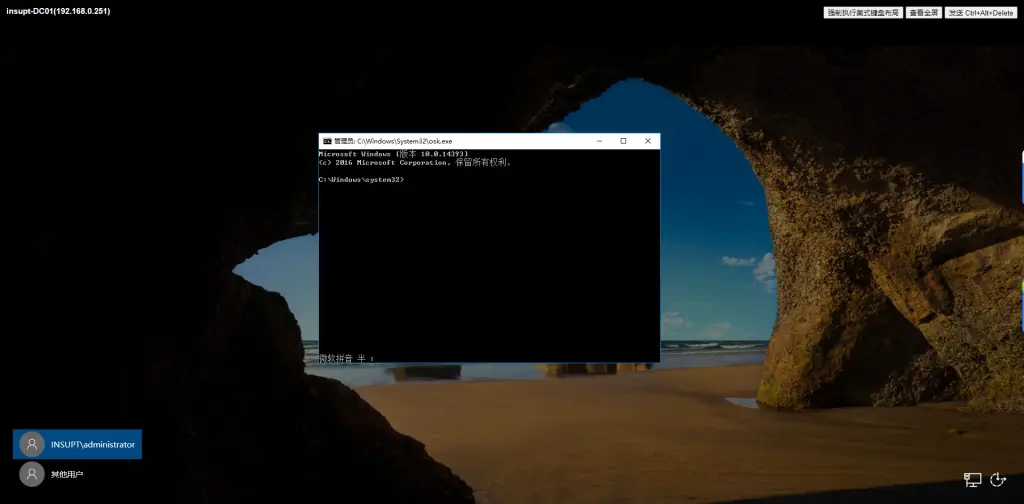
Task: Click the Command Prompt title bar text
Action: [393, 142]
